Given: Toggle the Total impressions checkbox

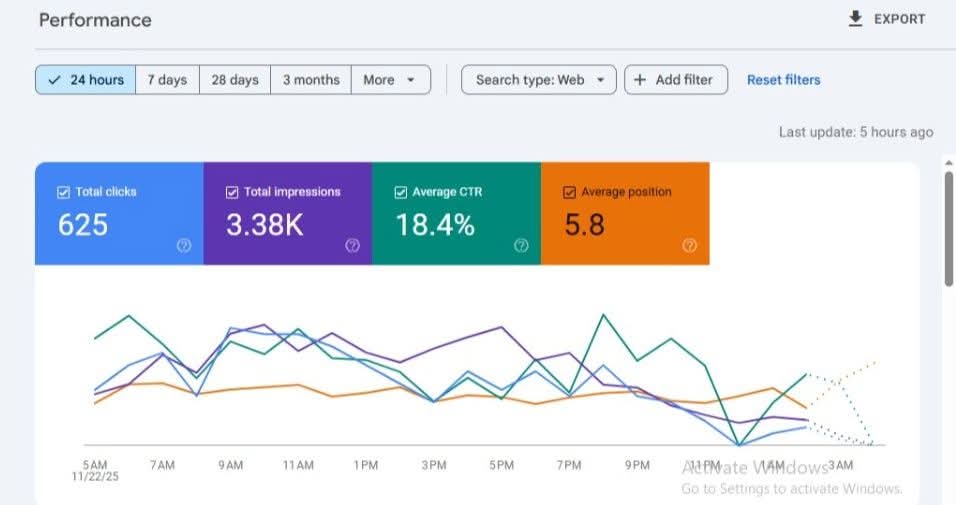Looking at the screenshot, I should tap(232, 192).
